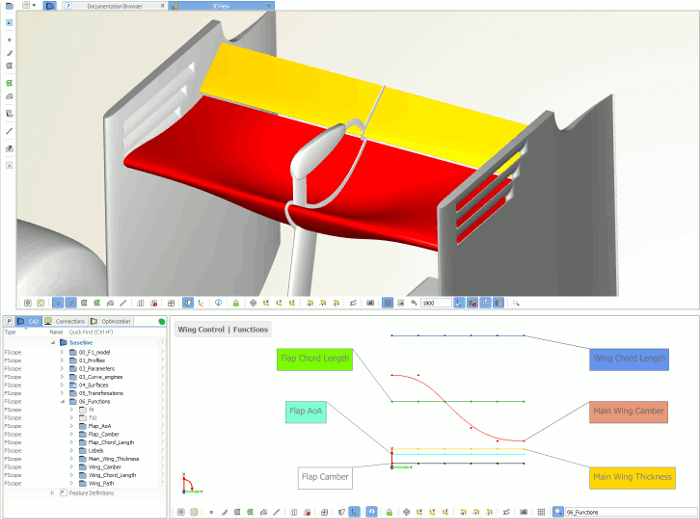Expand the Flap_AoA scope
Screen dimensions: 700x519
point(71,426)
